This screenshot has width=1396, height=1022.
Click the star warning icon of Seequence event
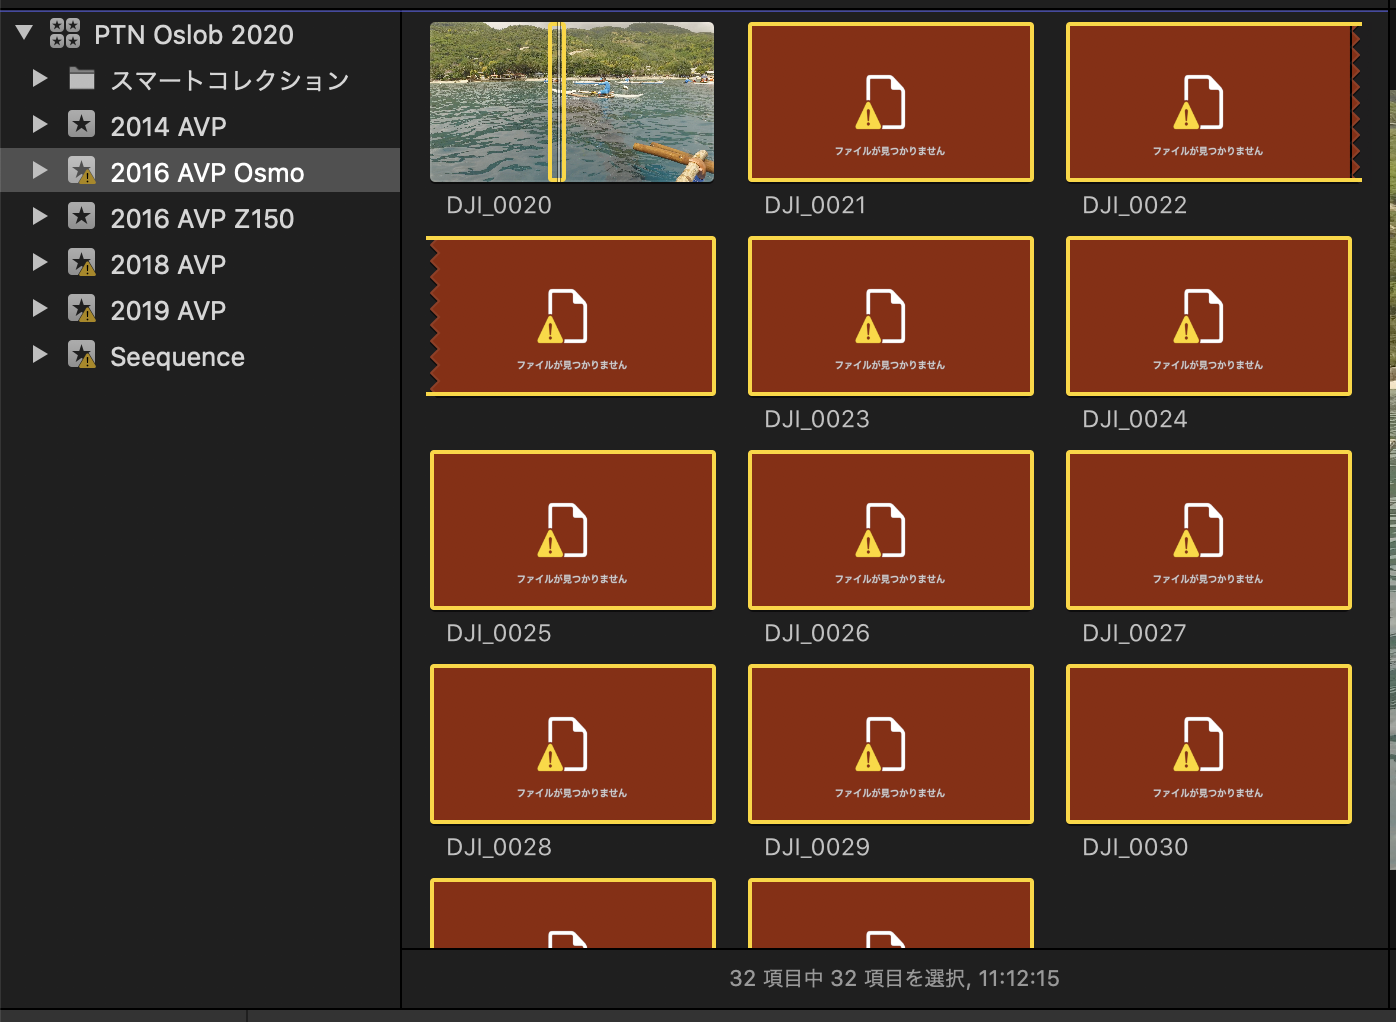click(82, 355)
